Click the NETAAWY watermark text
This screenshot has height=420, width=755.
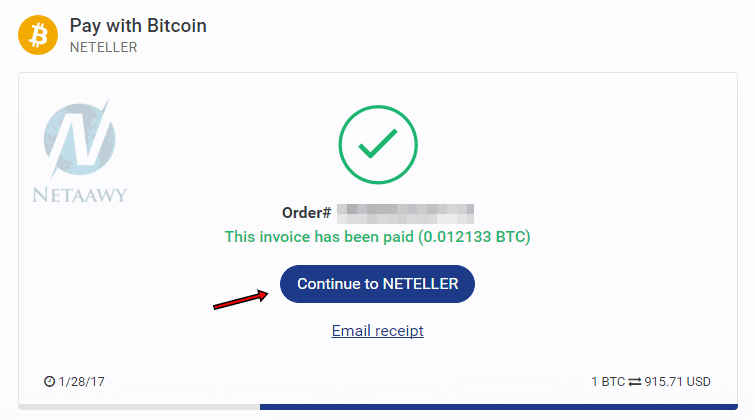click(x=79, y=195)
